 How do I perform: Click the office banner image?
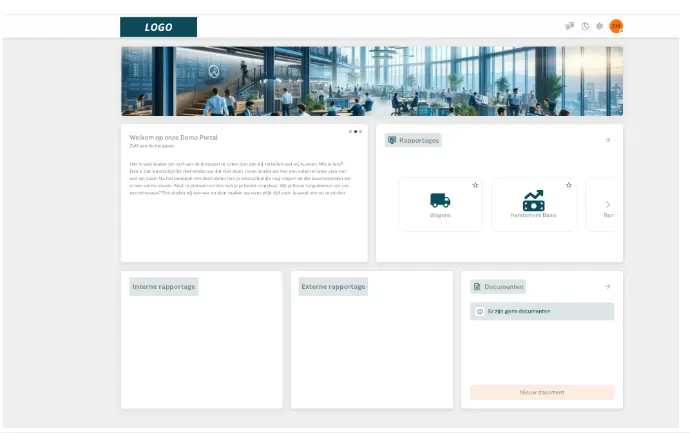coord(371,81)
